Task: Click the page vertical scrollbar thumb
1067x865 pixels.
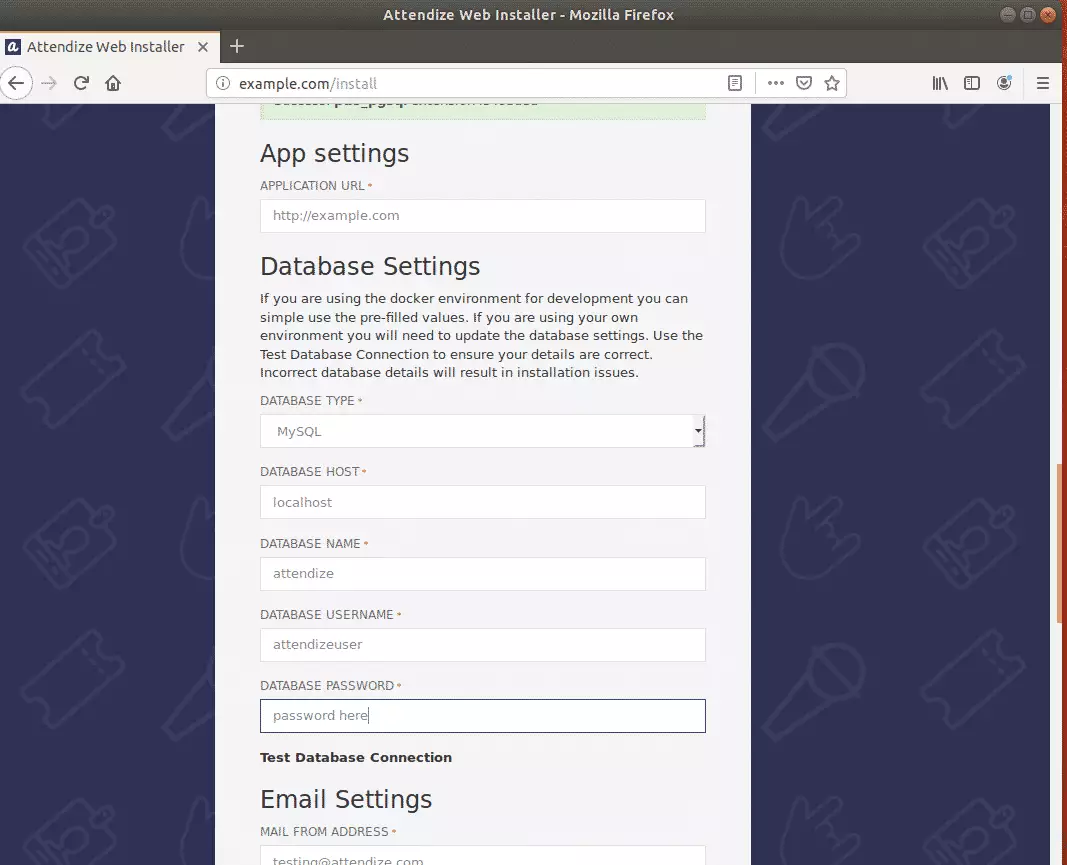Action: point(1059,543)
